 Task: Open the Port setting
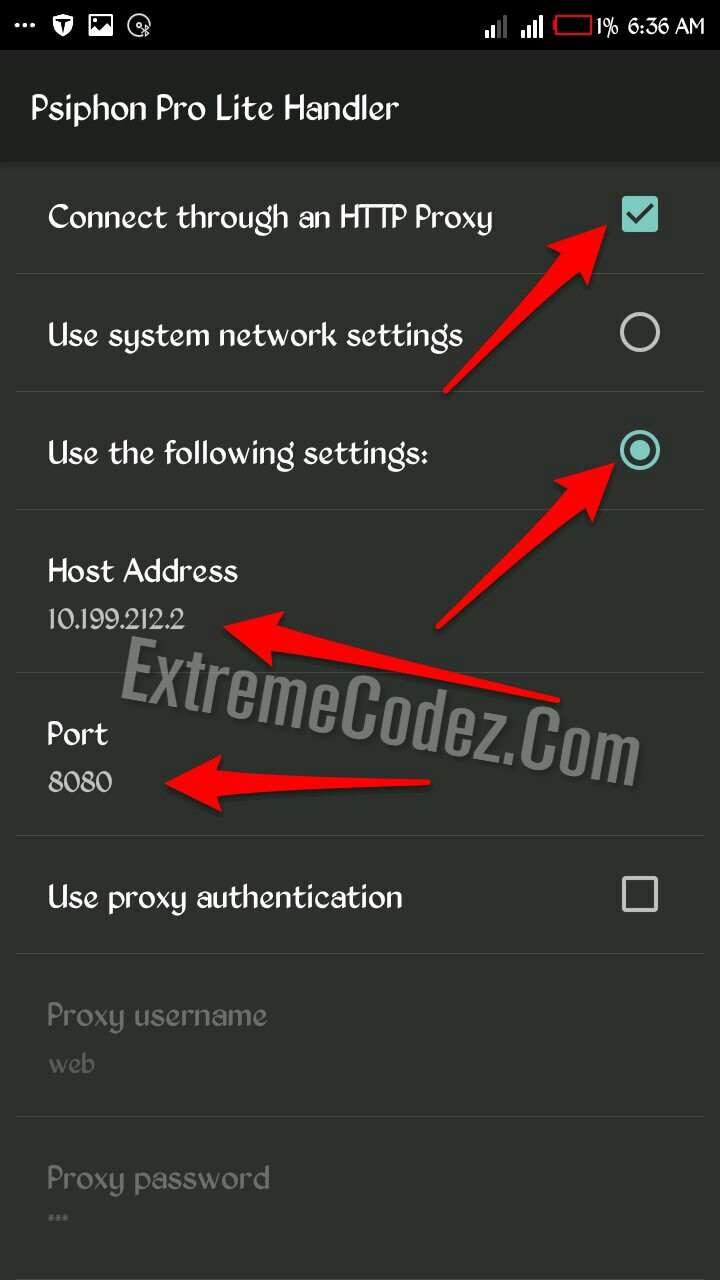[x=360, y=755]
